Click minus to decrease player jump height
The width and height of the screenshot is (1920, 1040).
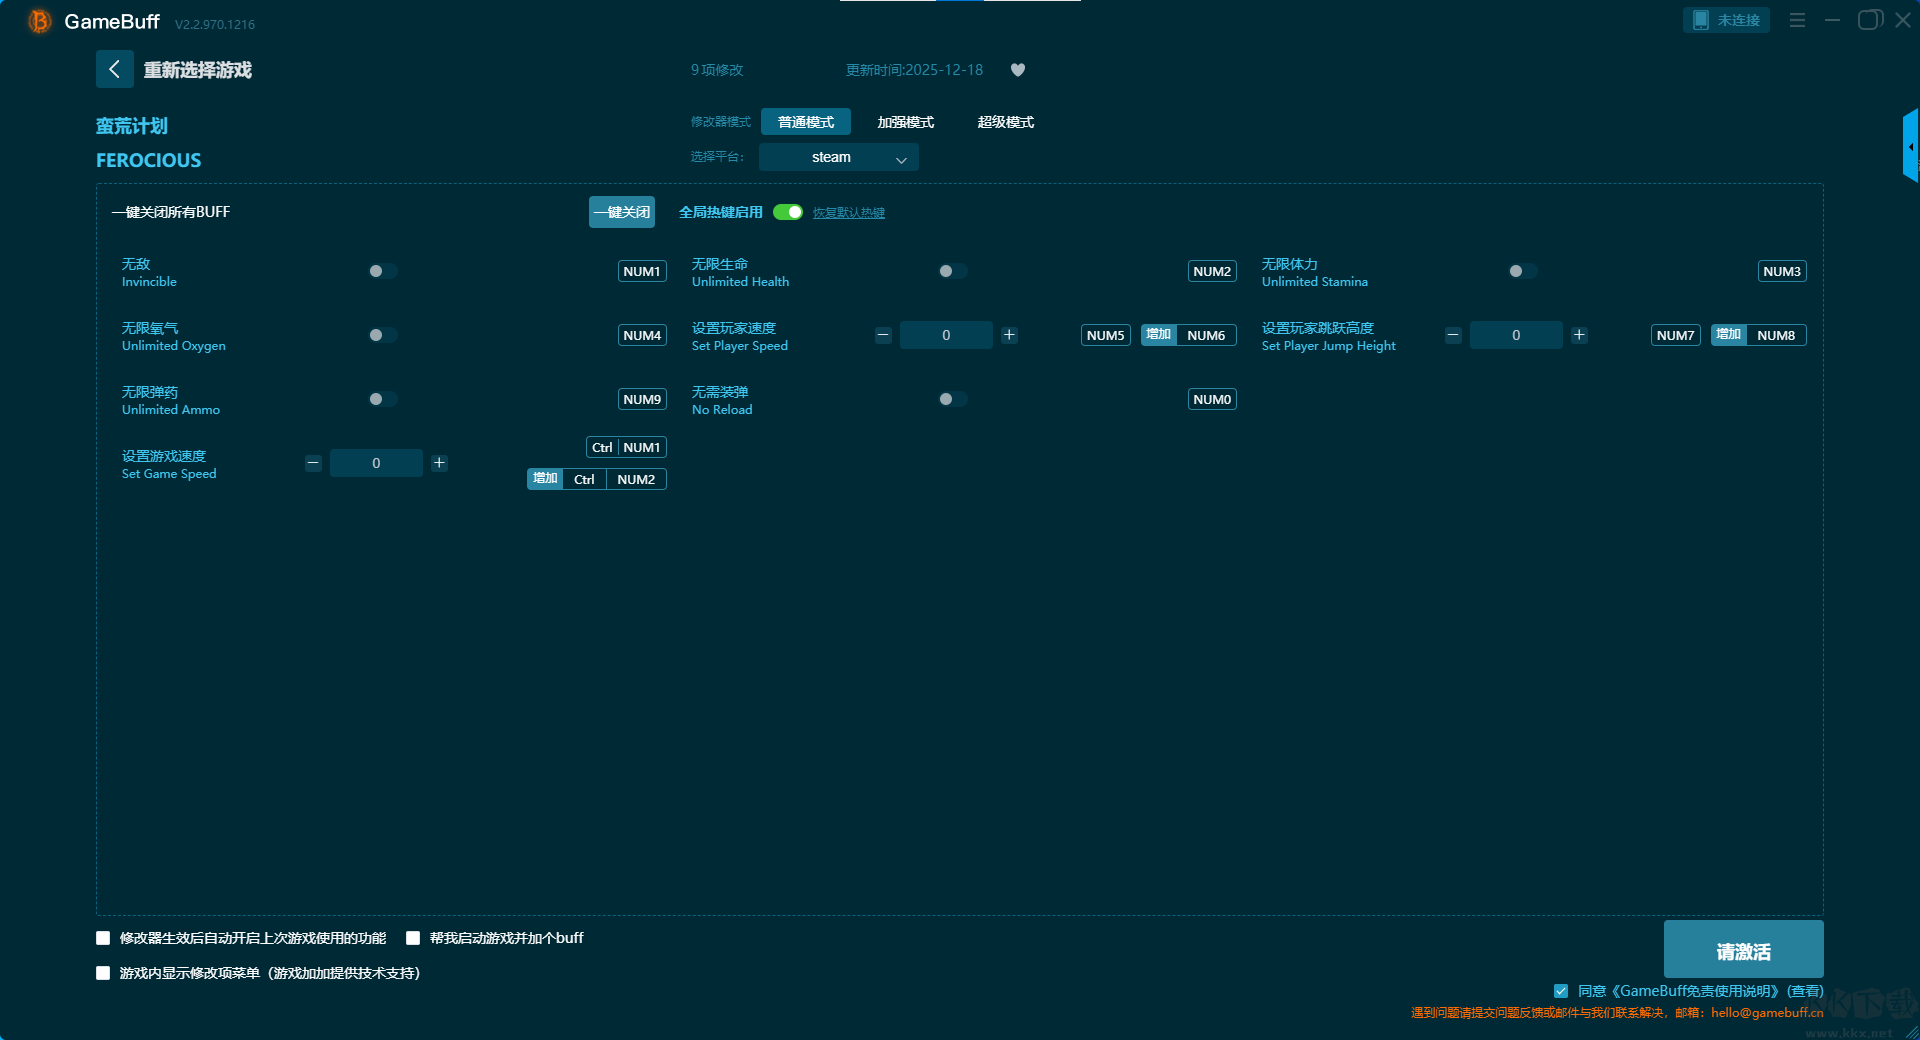point(1453,335)
